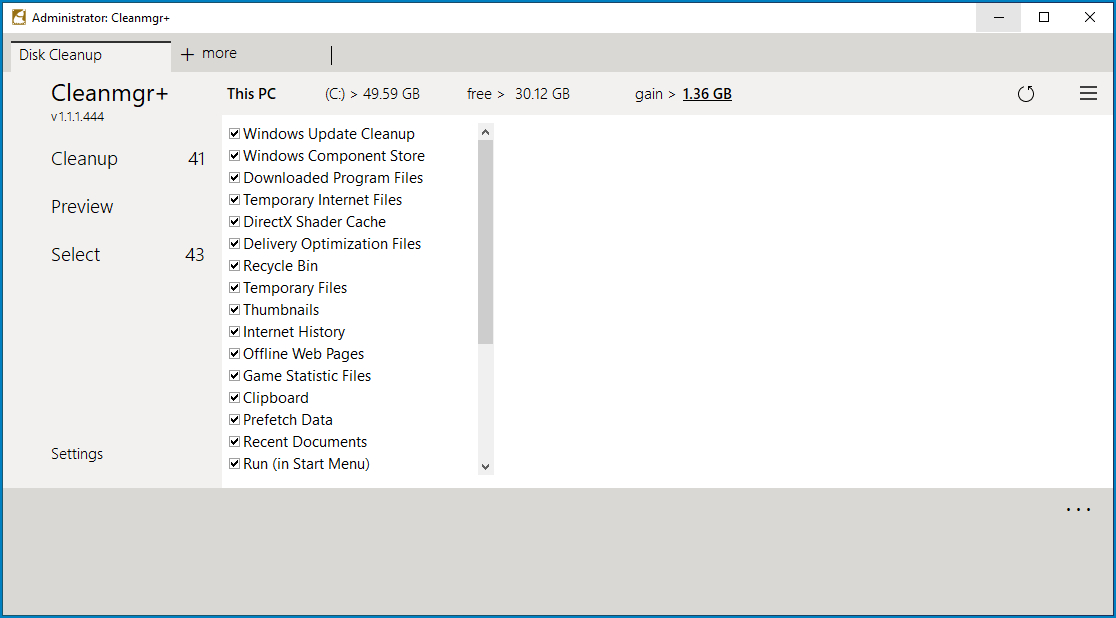Viewport: 1116px width, 618px height.
Task: Open the Preview option in sidebar
Action: (x=82, y=206)
